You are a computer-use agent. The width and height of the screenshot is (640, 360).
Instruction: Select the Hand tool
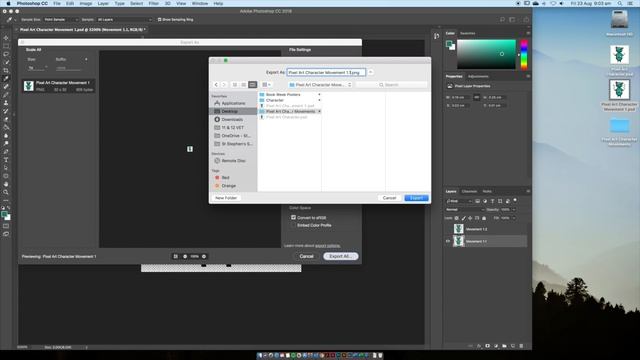coord(6,184)
